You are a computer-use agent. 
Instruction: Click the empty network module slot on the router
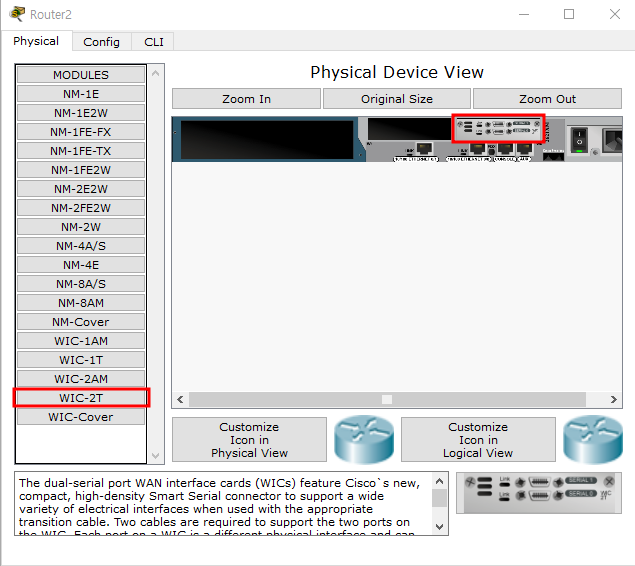[266, 139]
